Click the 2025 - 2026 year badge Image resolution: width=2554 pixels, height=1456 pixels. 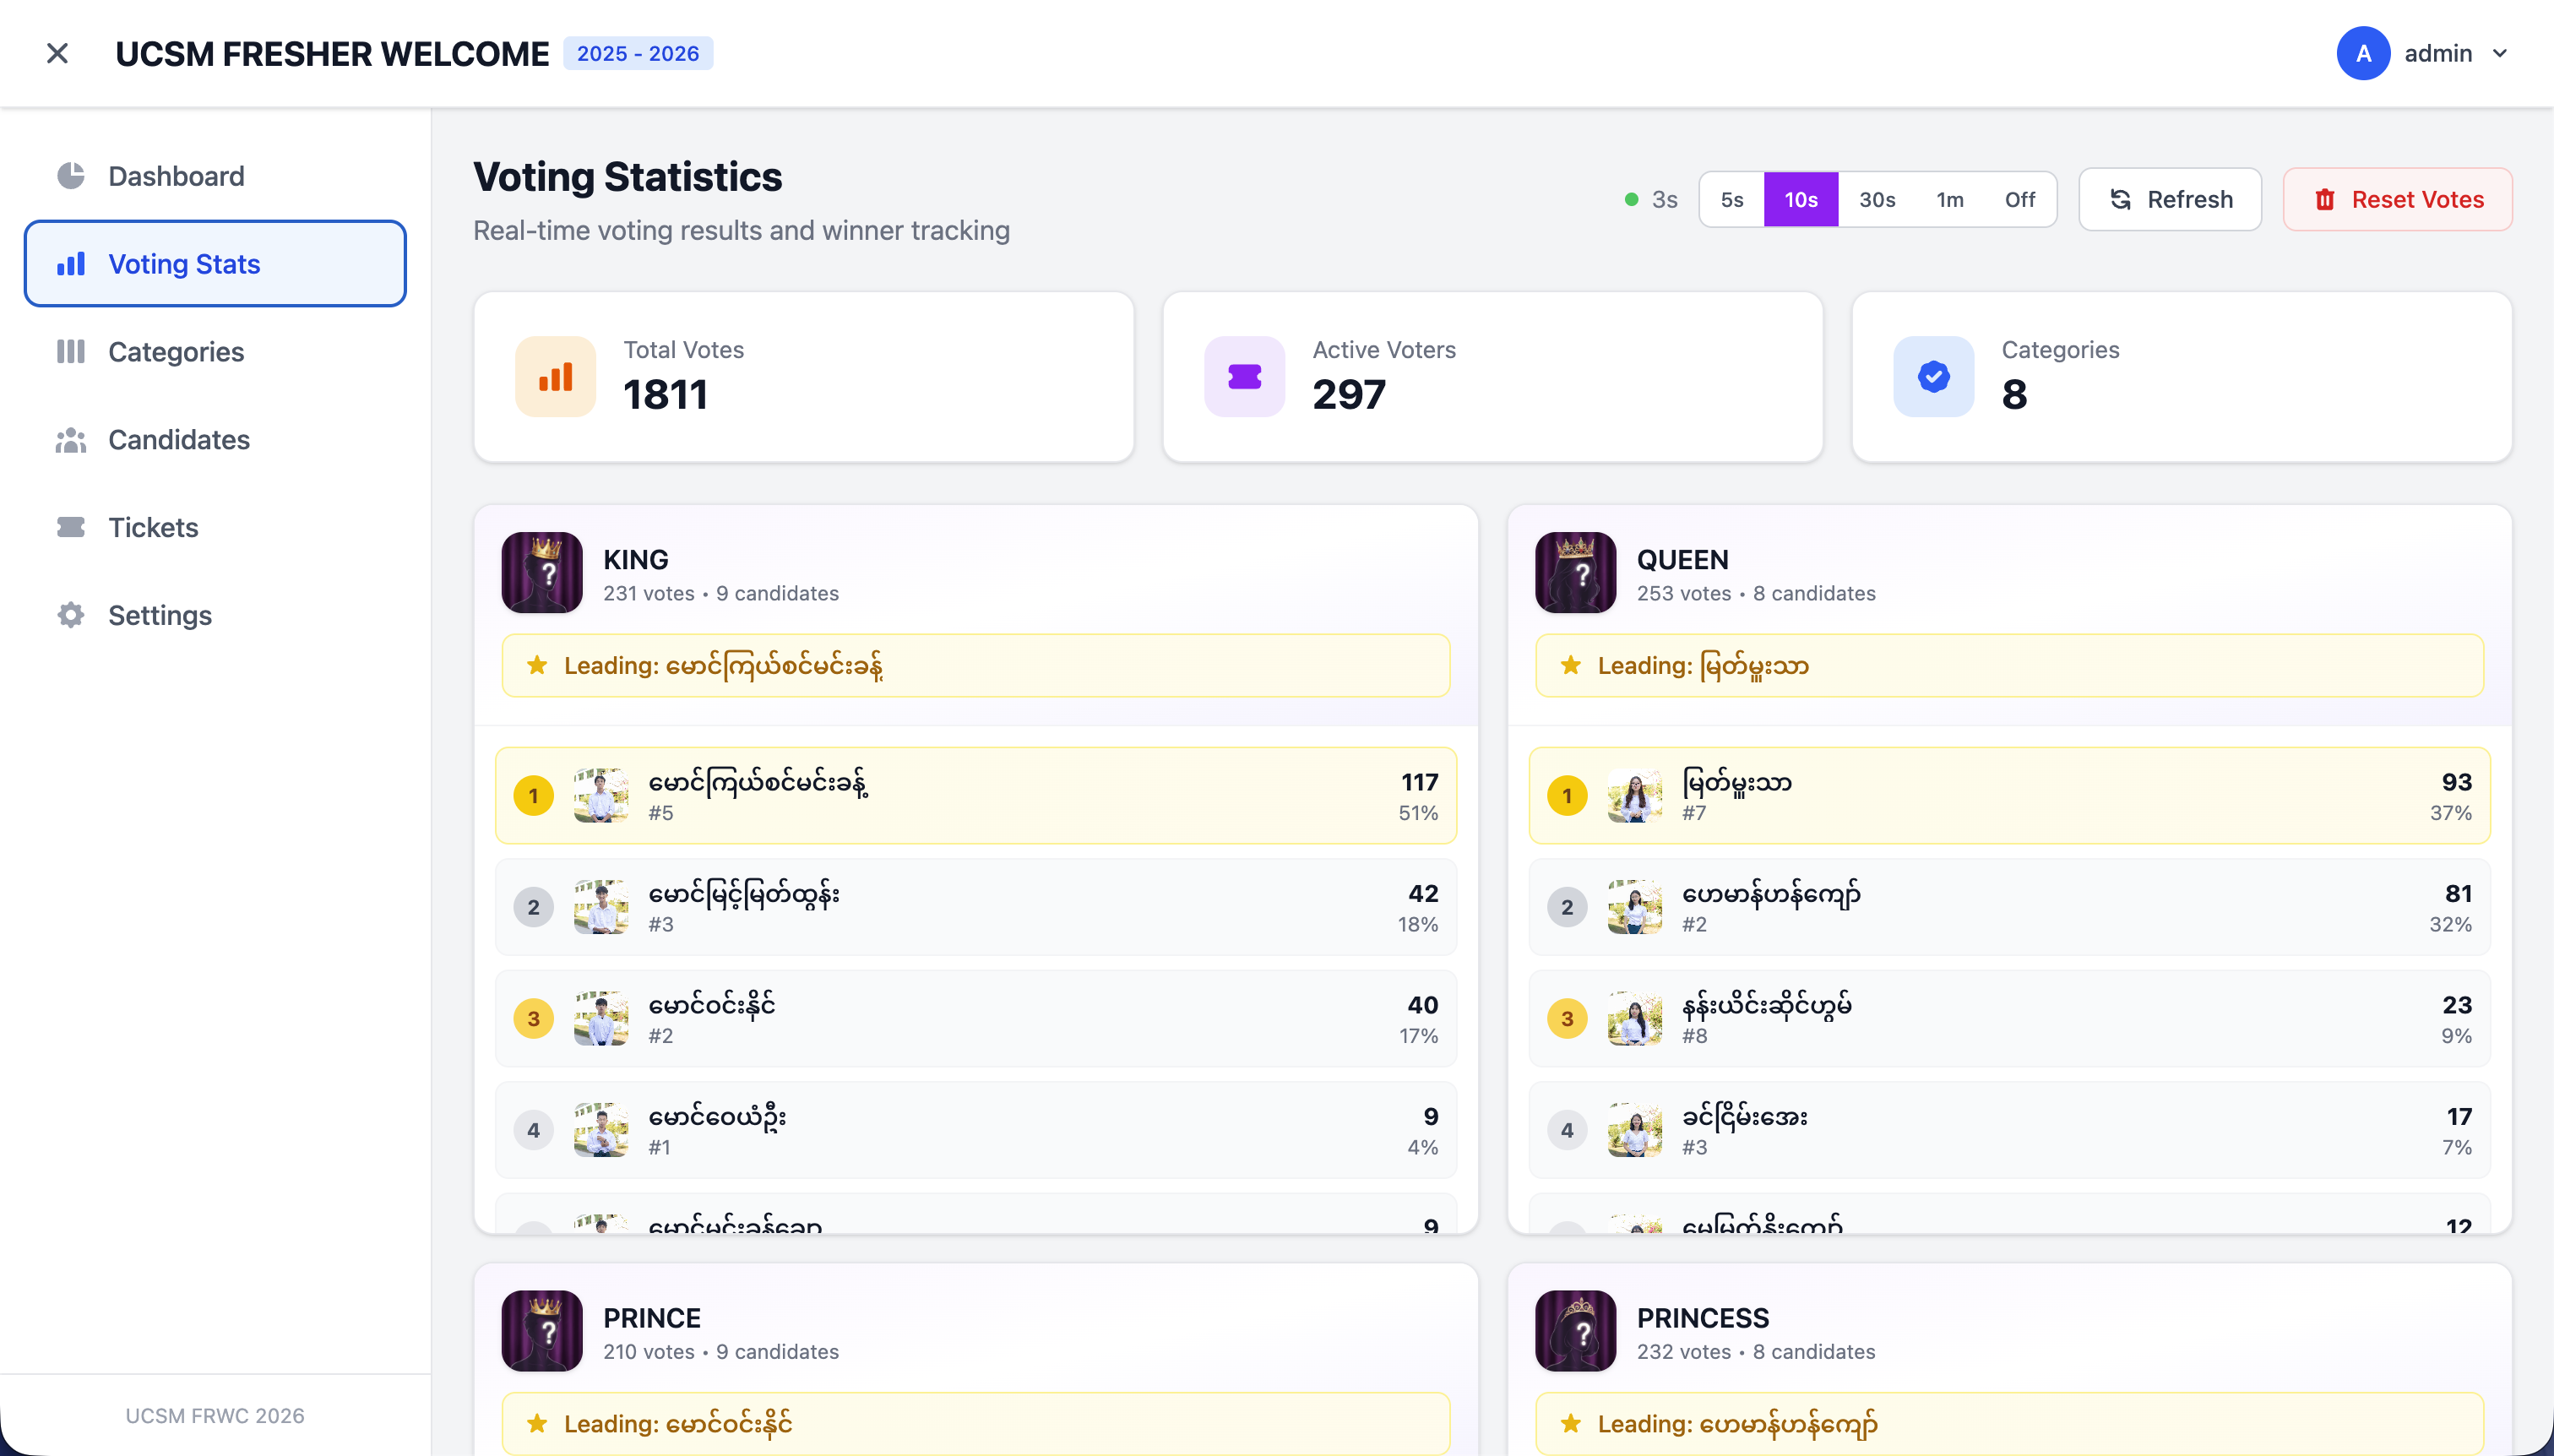[638, 53]
